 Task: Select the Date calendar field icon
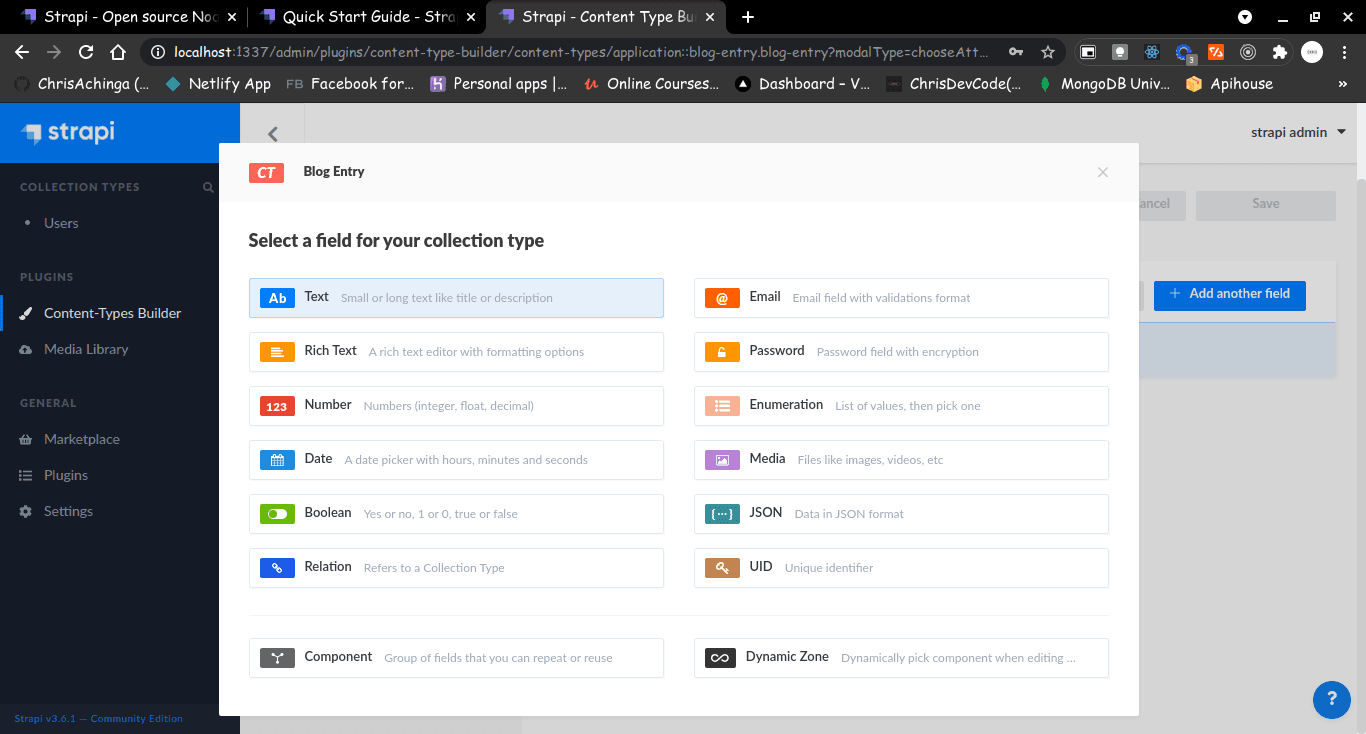[277, 460]
